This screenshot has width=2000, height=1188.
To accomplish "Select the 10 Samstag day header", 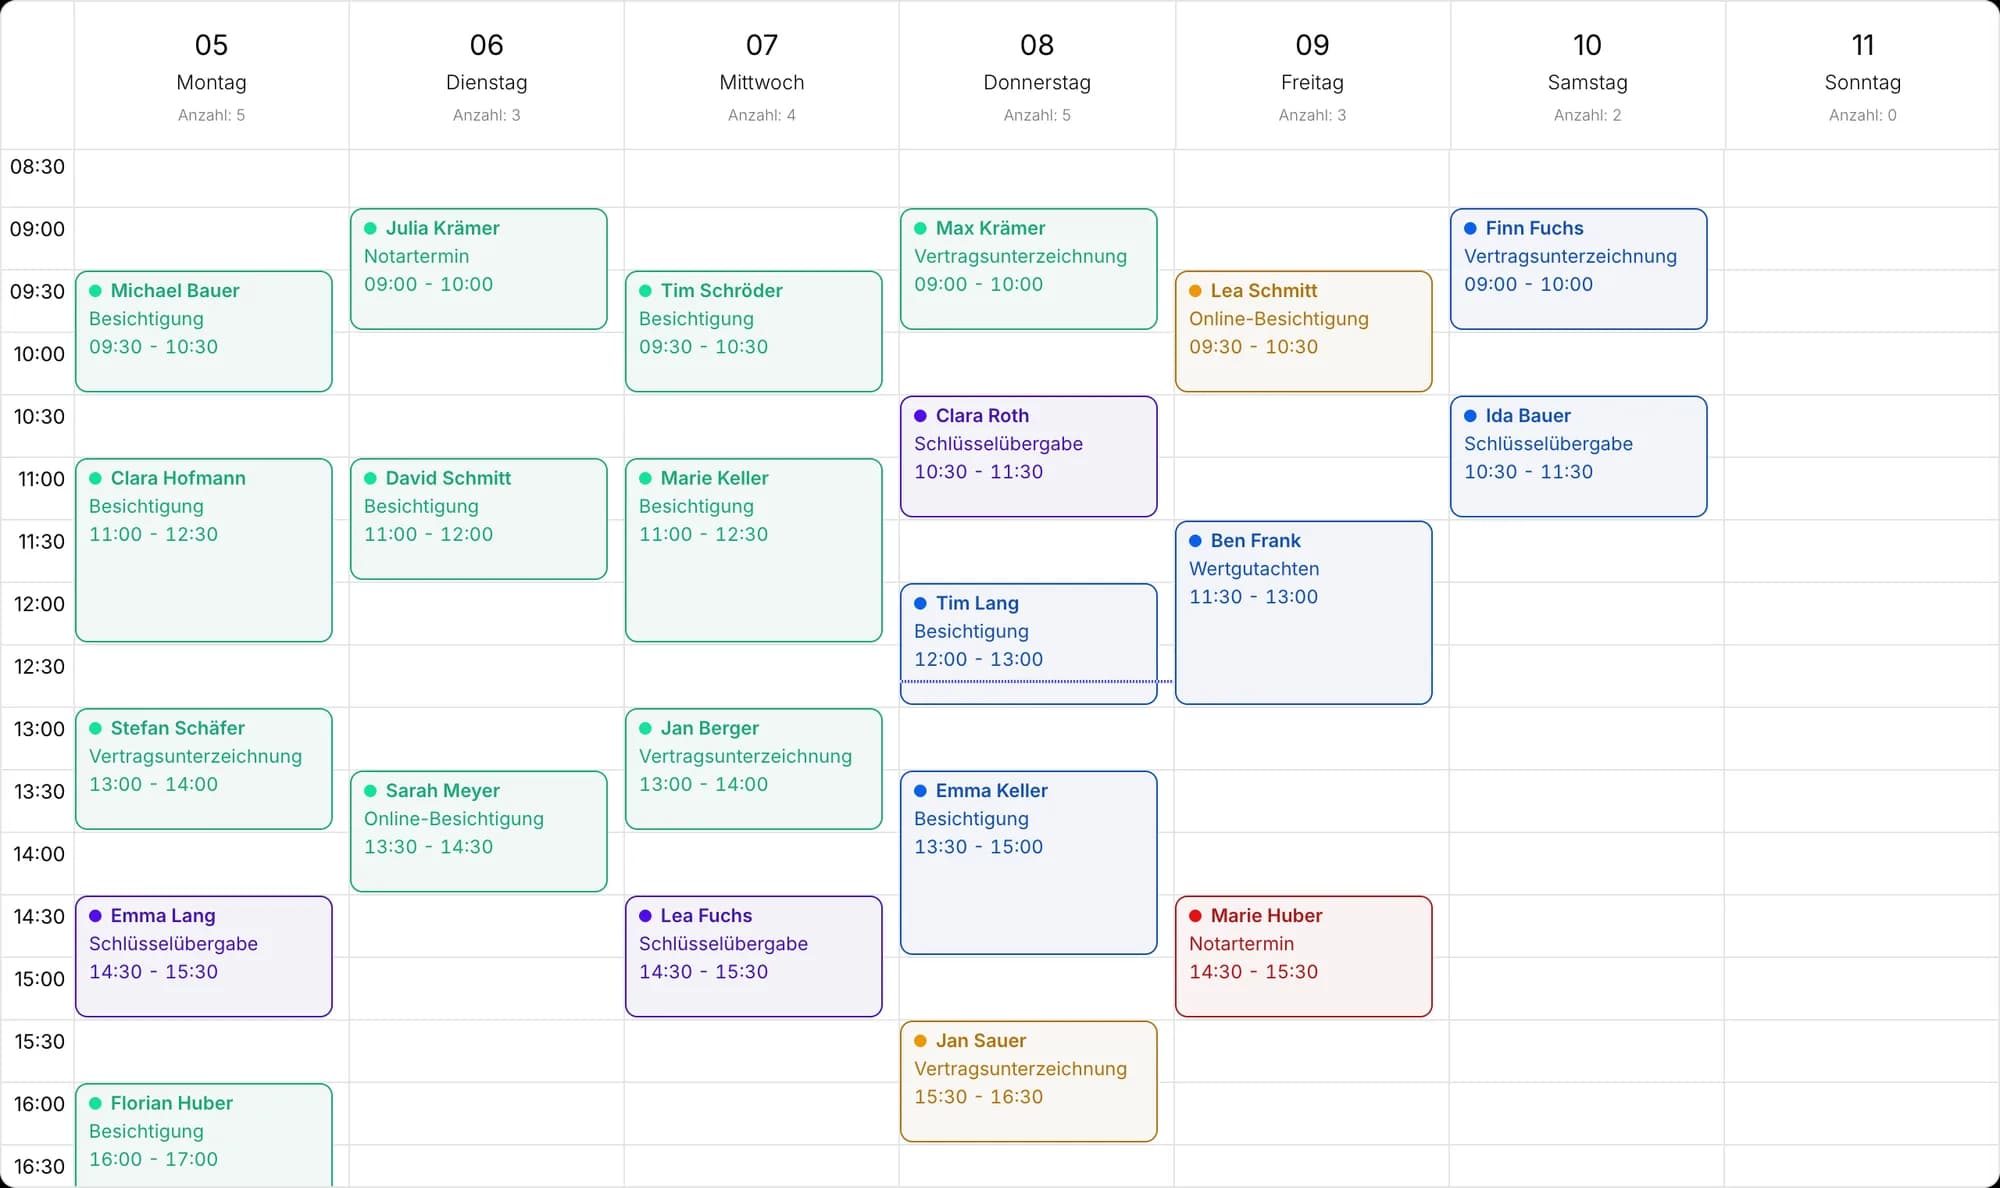I will click(x=1587, y=76).
